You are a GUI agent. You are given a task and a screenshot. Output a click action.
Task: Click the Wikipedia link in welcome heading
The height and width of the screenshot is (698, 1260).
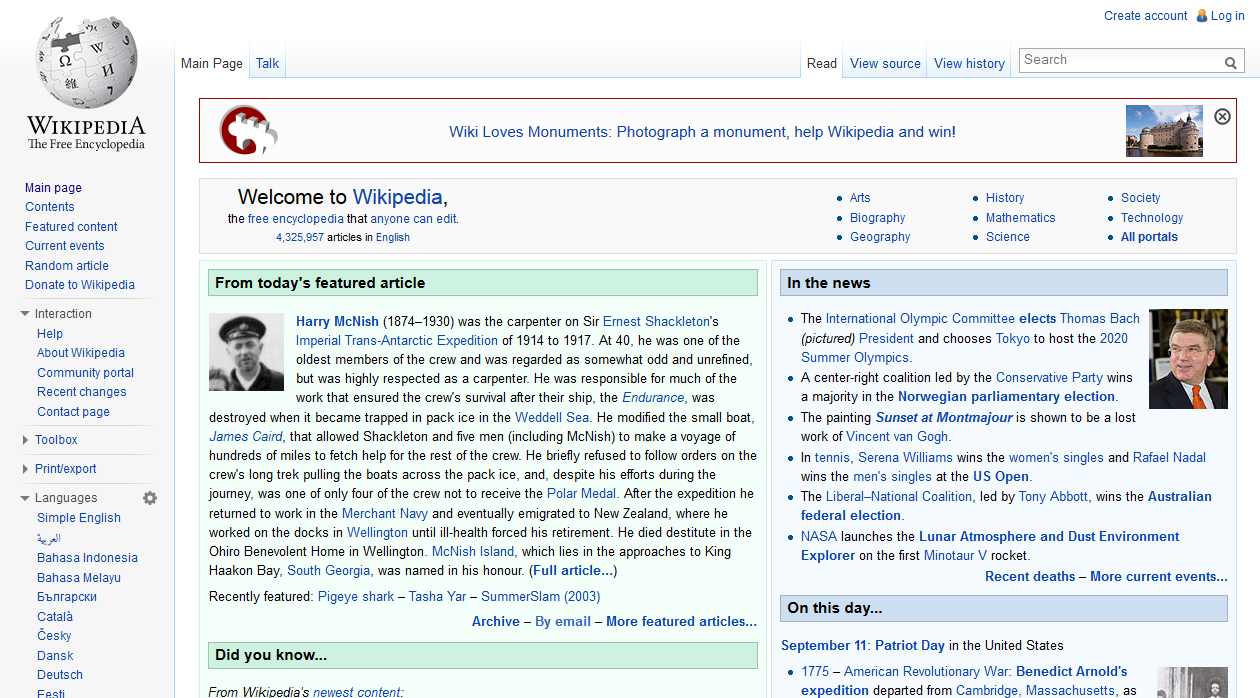click(x=397, y=197)
